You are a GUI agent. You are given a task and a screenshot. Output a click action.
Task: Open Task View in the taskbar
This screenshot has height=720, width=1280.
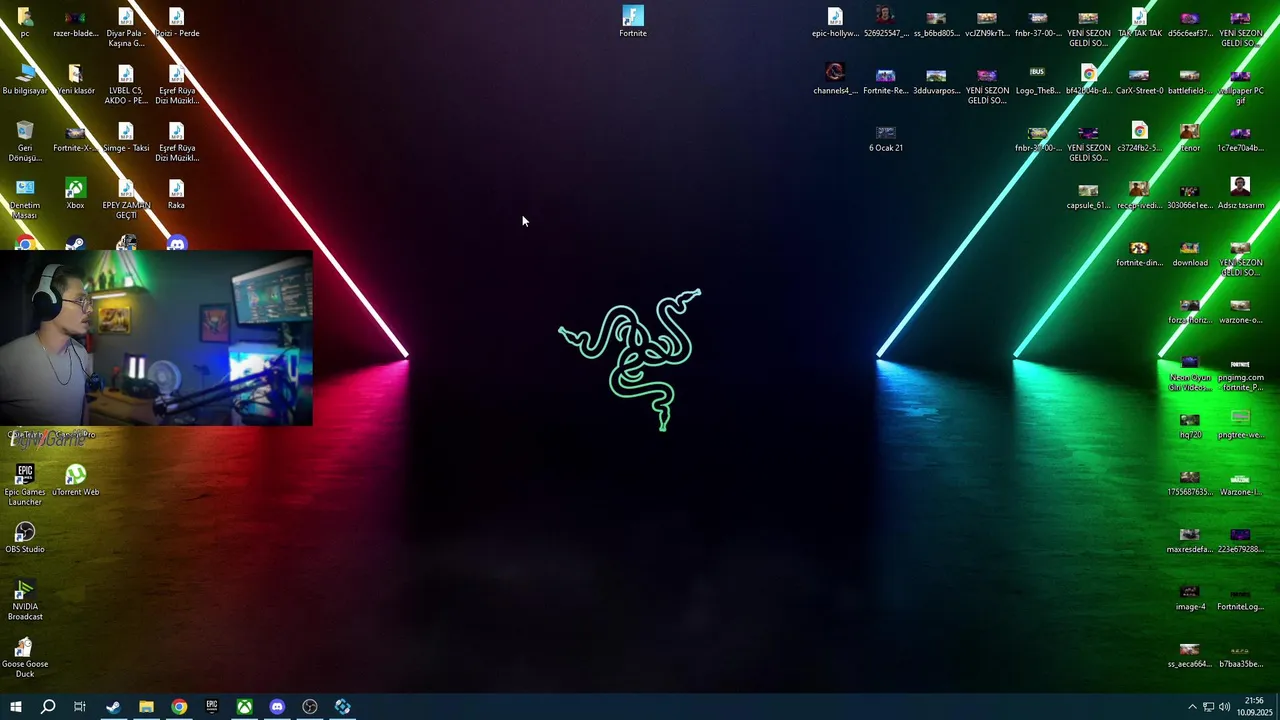click(x=80, y=707)
